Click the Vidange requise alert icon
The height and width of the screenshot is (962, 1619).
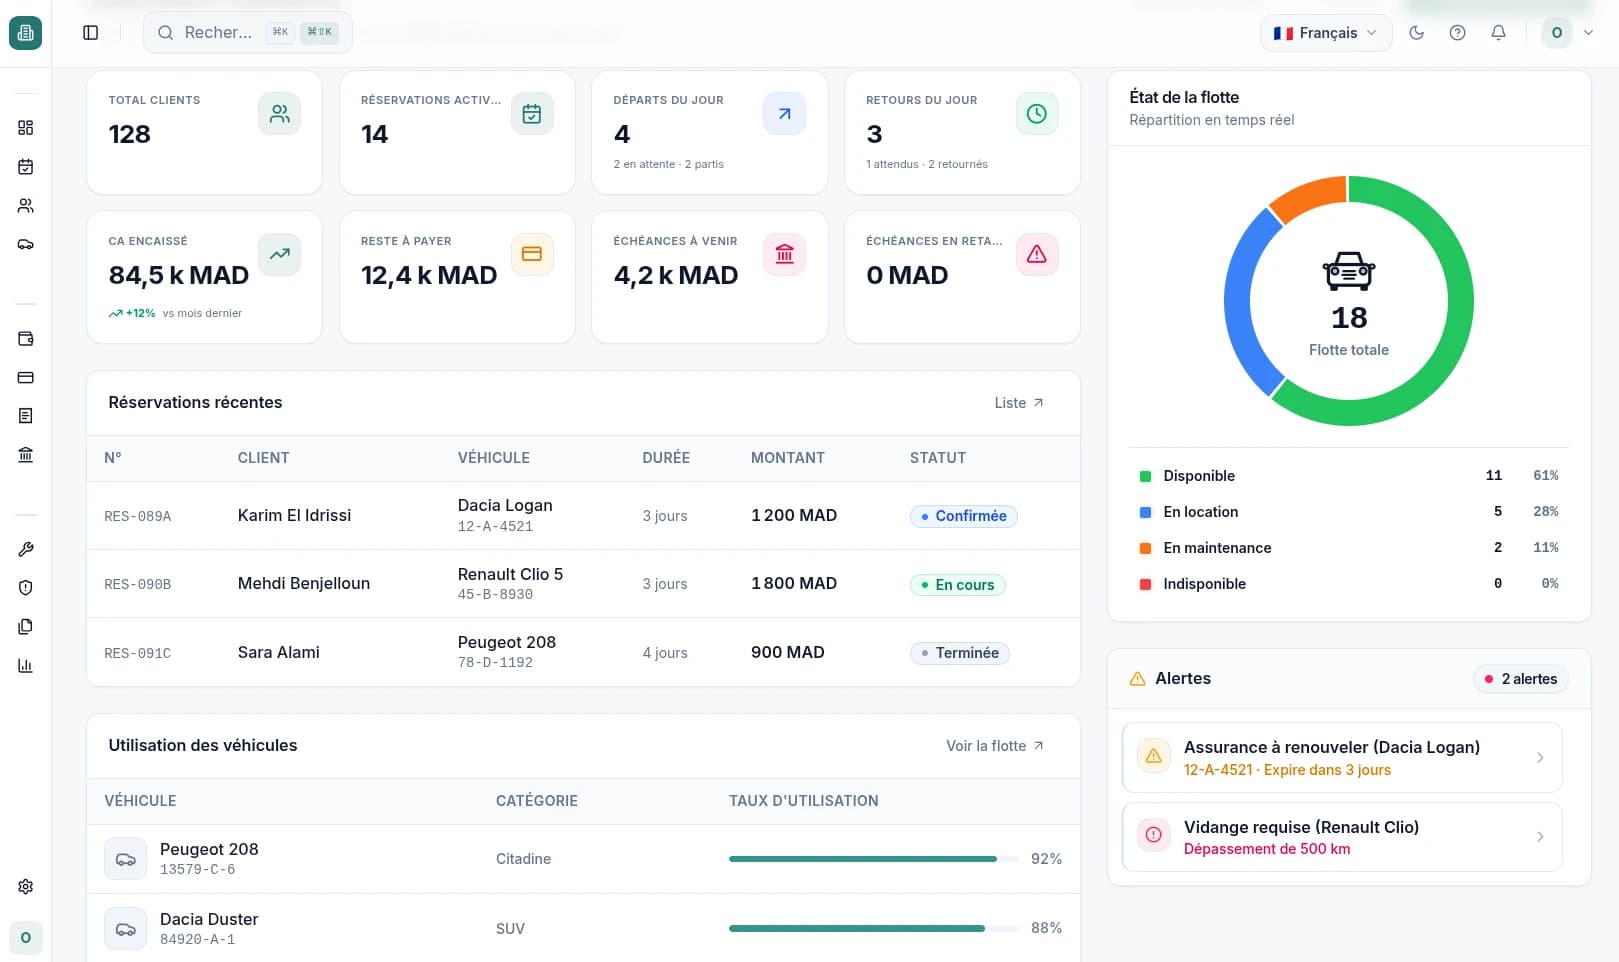click(x=1153, y=835)
